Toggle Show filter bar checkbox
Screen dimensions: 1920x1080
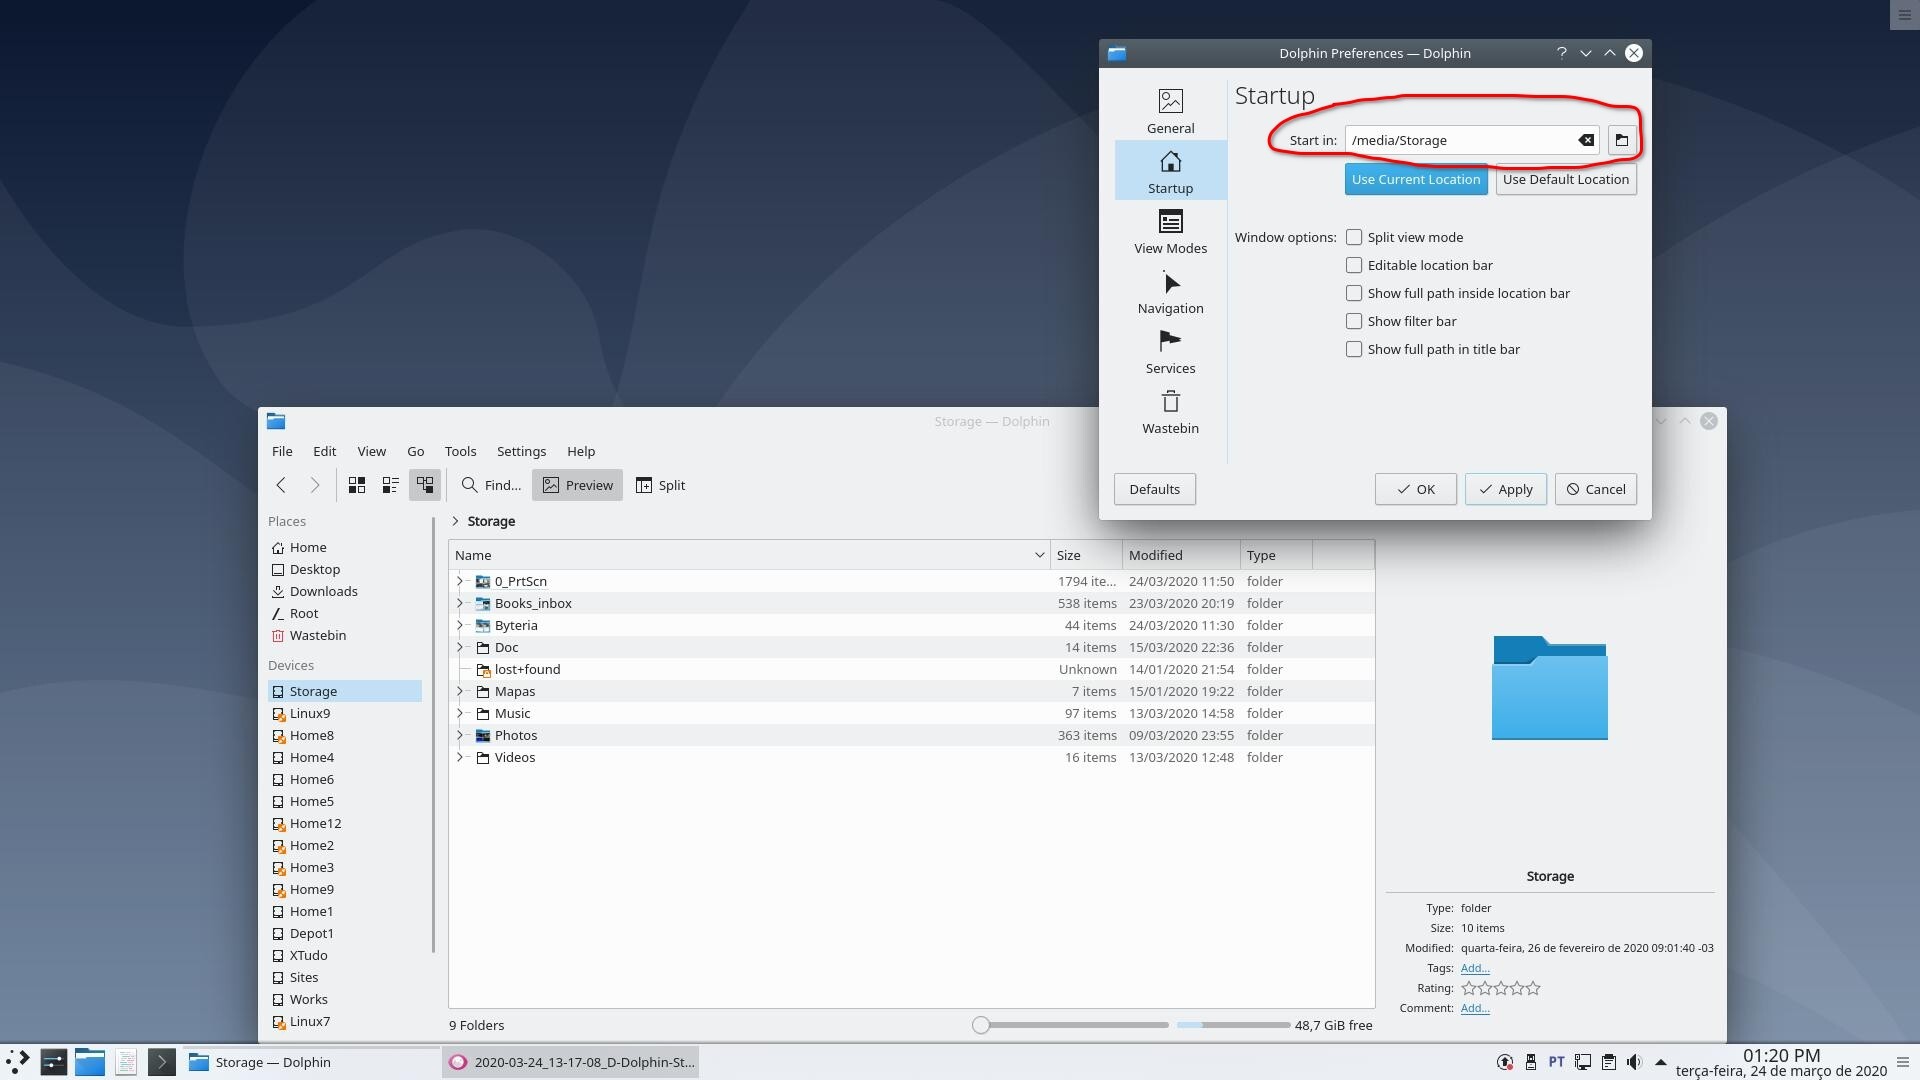click(1354, 321)
